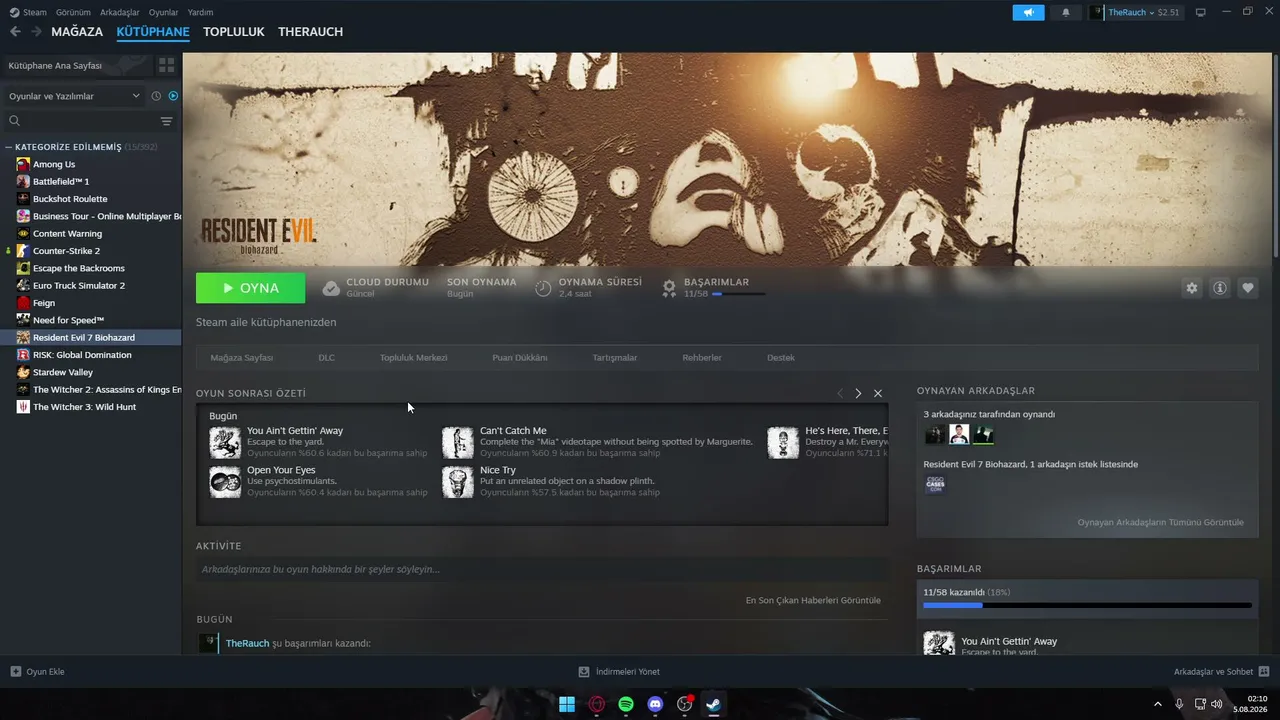Open OBS Studio from the taskbar

click(x=684, y=704)
